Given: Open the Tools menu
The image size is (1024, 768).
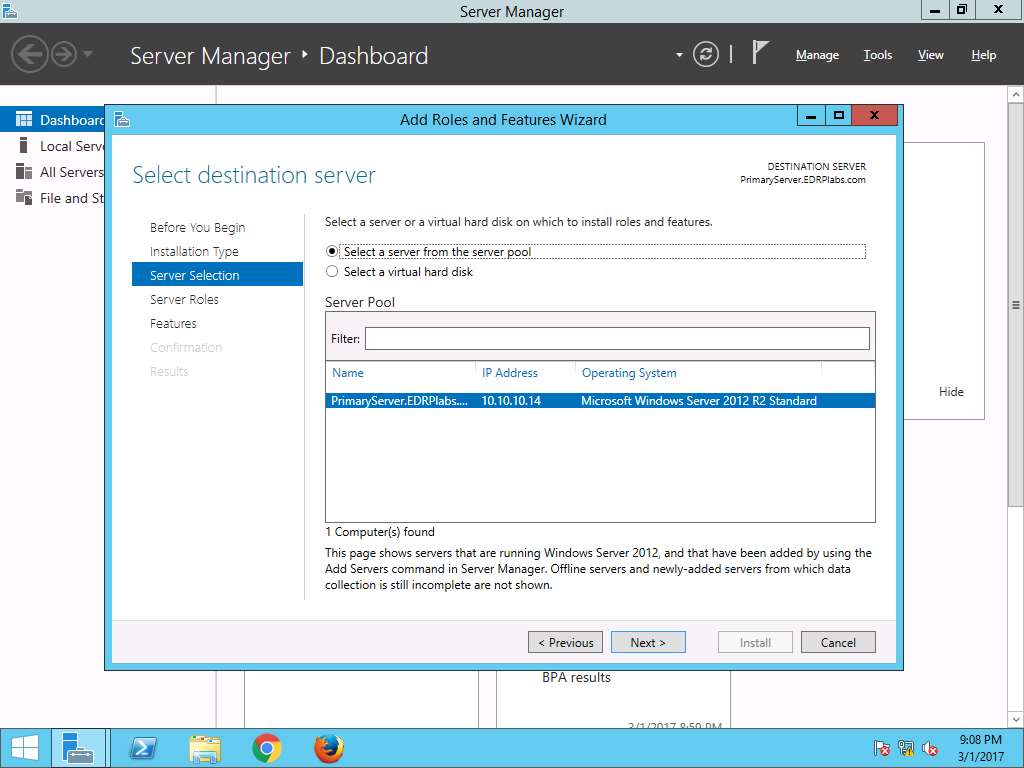Looking at the screenshot, I should [877, 55].
